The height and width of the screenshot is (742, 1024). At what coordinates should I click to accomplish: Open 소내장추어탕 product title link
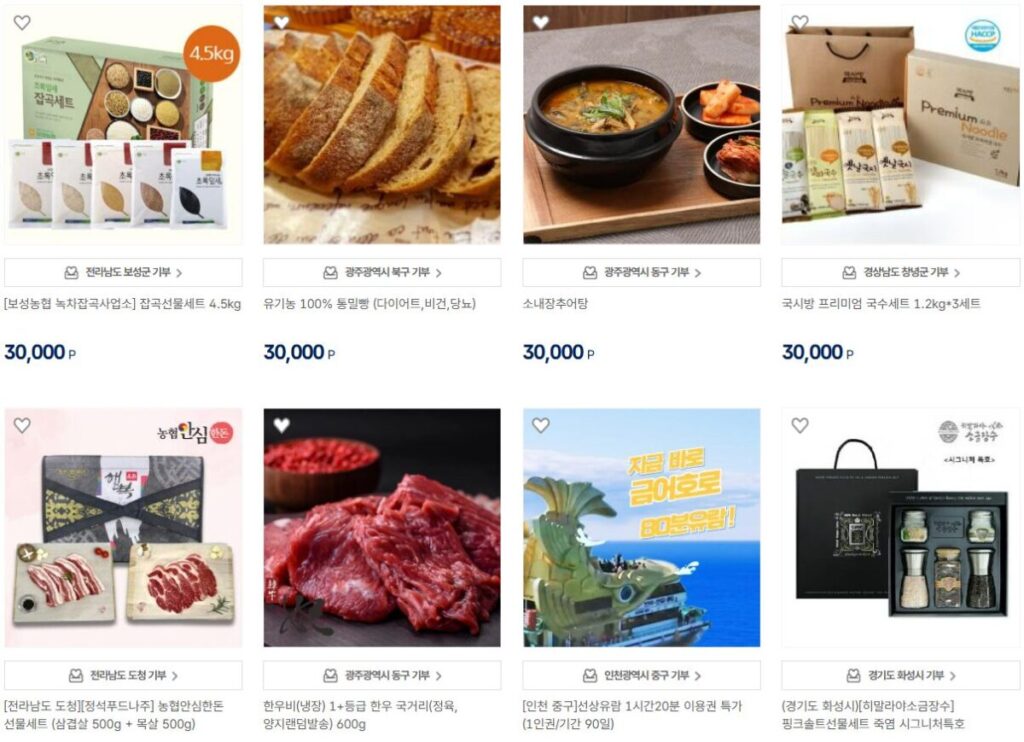point(555,304)
